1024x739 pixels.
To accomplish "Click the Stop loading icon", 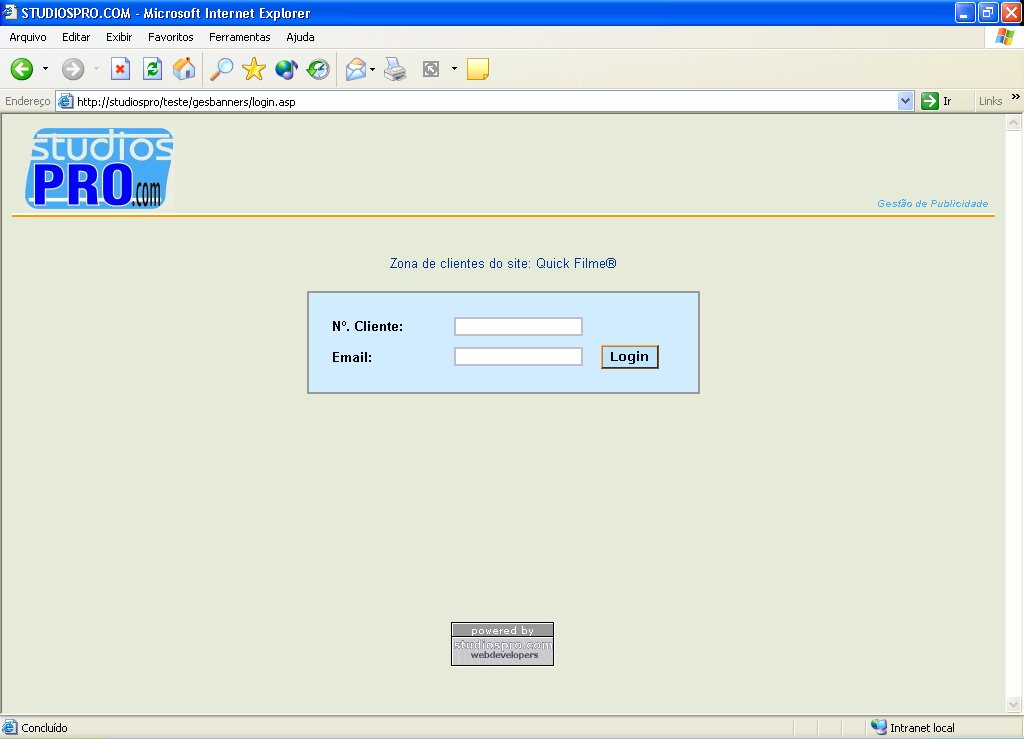I will click(120, 69).
